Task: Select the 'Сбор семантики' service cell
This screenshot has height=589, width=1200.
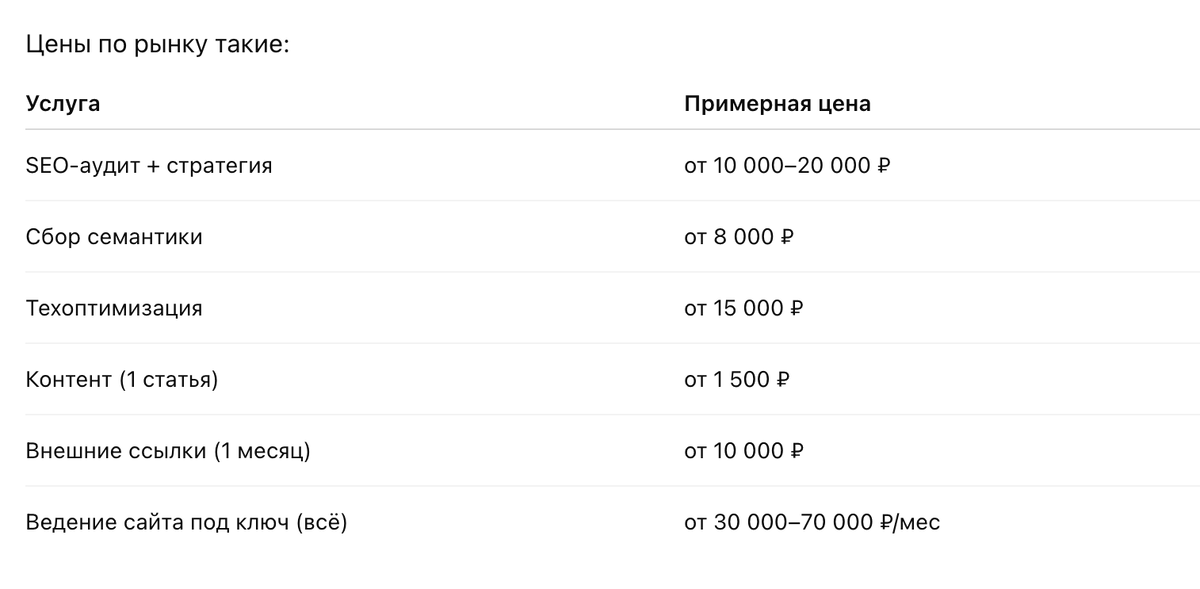Action: coord(114,237)
